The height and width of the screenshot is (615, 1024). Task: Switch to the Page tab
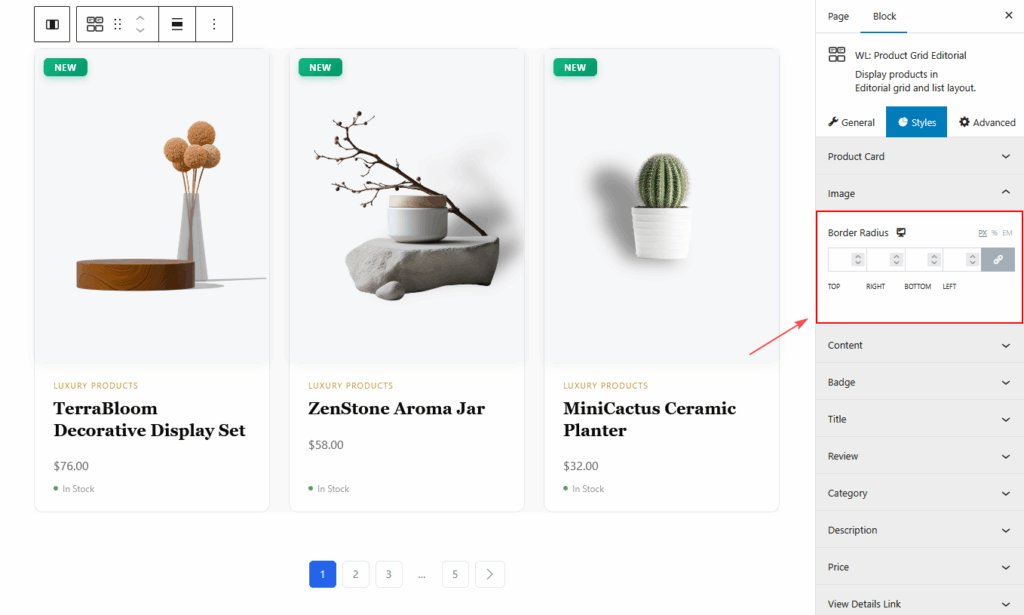click(838, 16)
